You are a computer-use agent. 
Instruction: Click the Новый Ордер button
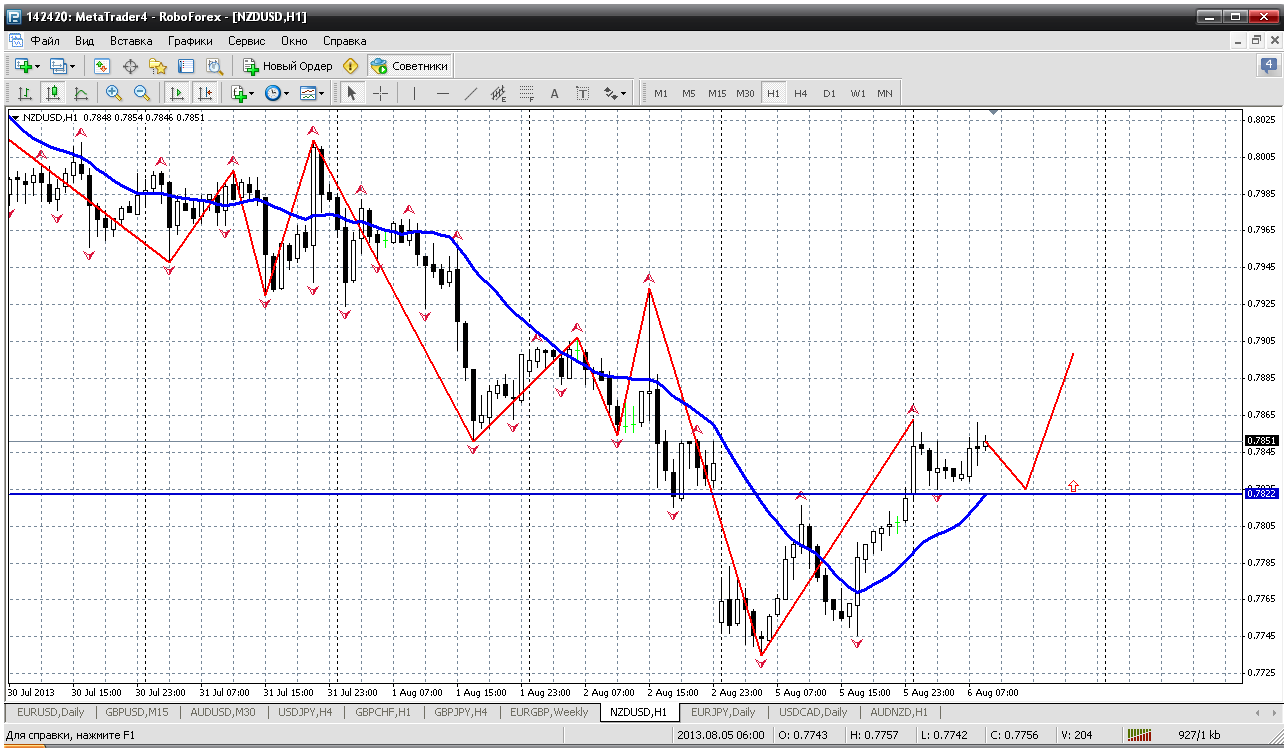coord(287,66)
